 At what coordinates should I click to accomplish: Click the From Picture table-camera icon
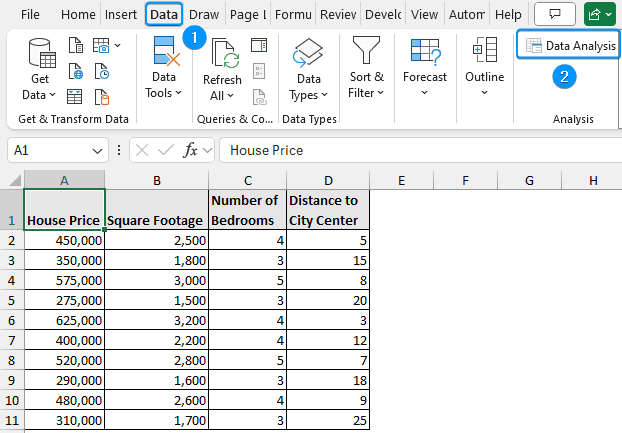coord(101,46)
